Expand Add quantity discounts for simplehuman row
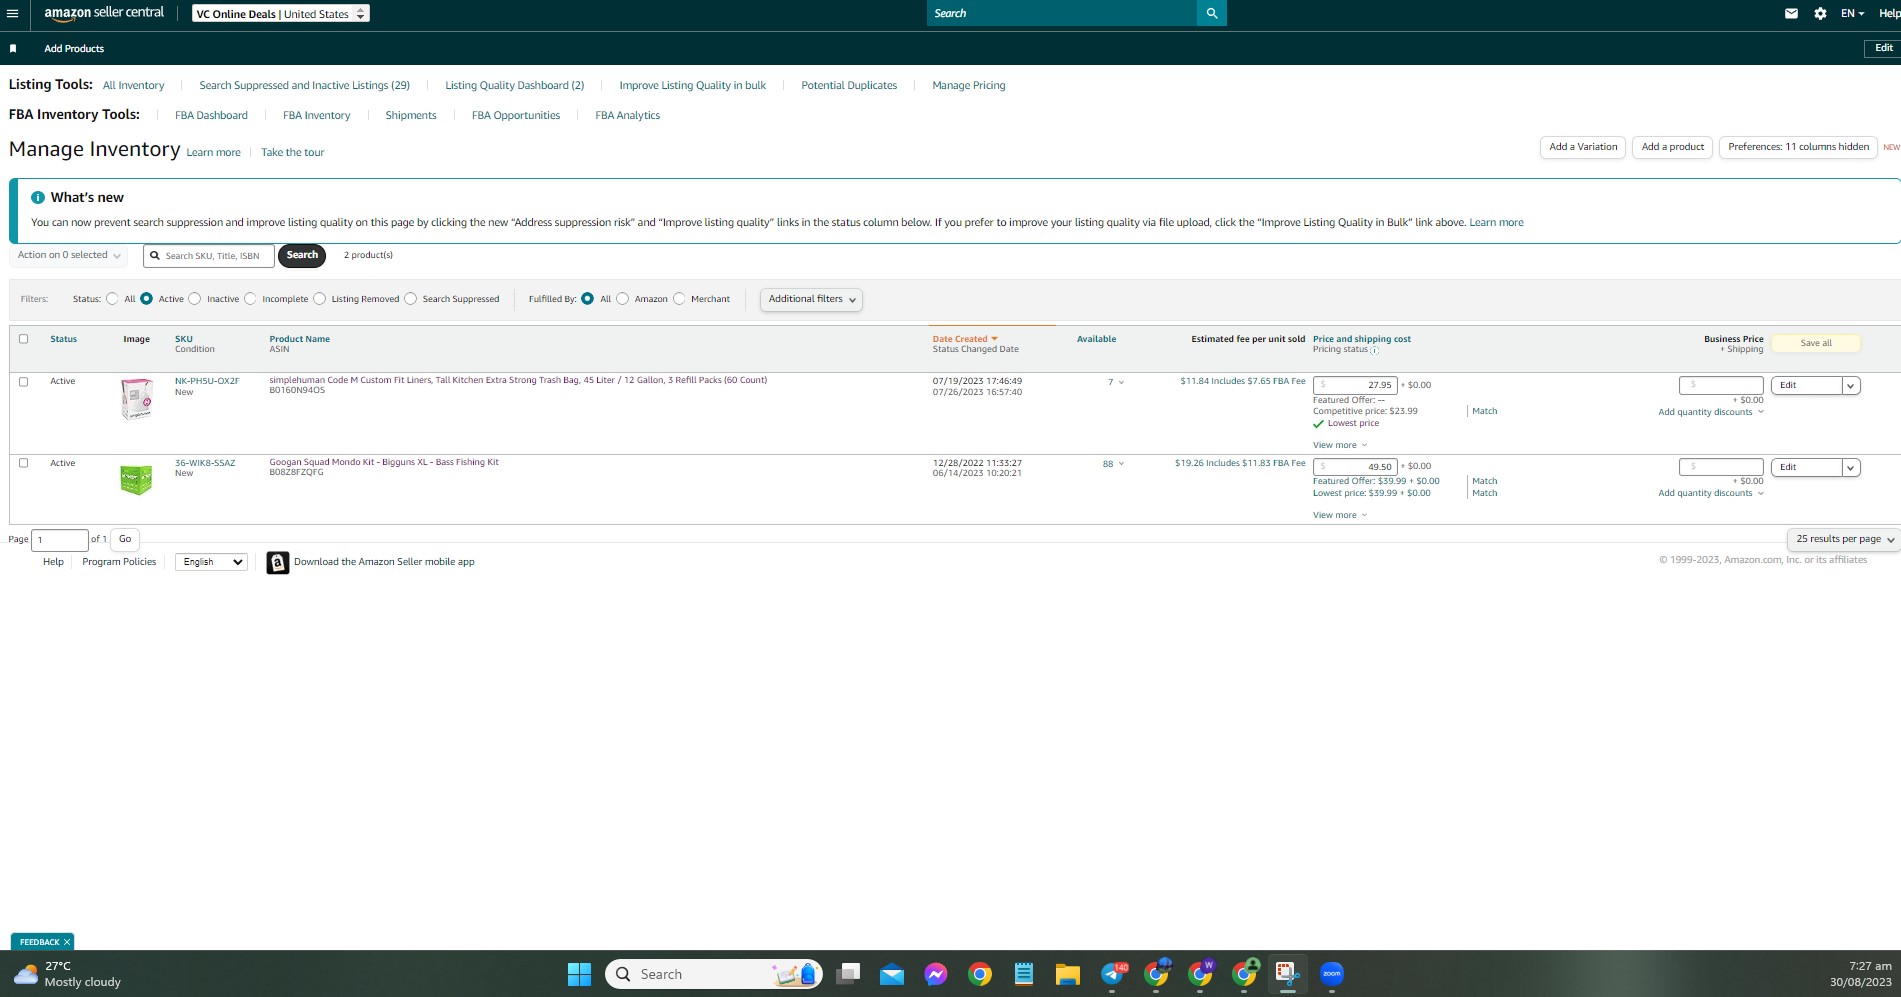Image resolution: width=1901 pixels, height=997 pixels. pos(1711,412)
